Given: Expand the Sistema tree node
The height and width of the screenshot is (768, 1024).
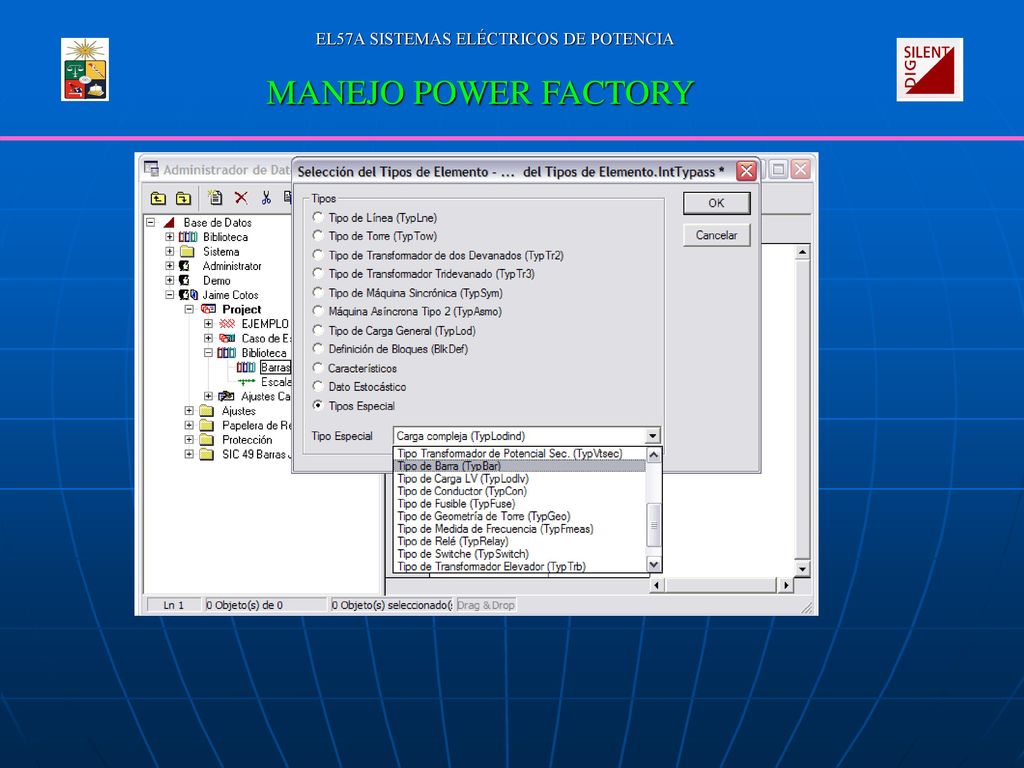Looking at the screenshot, I should [170, 251].
